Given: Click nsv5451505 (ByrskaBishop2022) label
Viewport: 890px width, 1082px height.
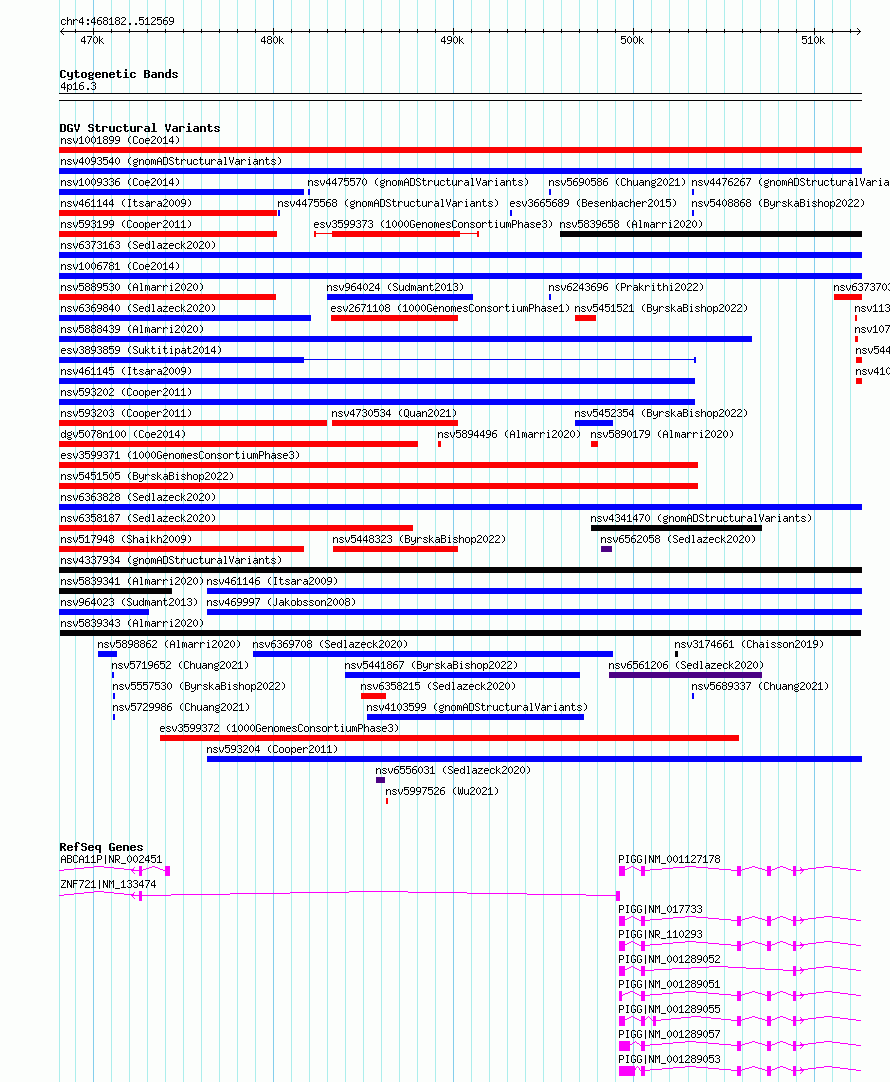Looking at the screenshot, I should point(147,477).
